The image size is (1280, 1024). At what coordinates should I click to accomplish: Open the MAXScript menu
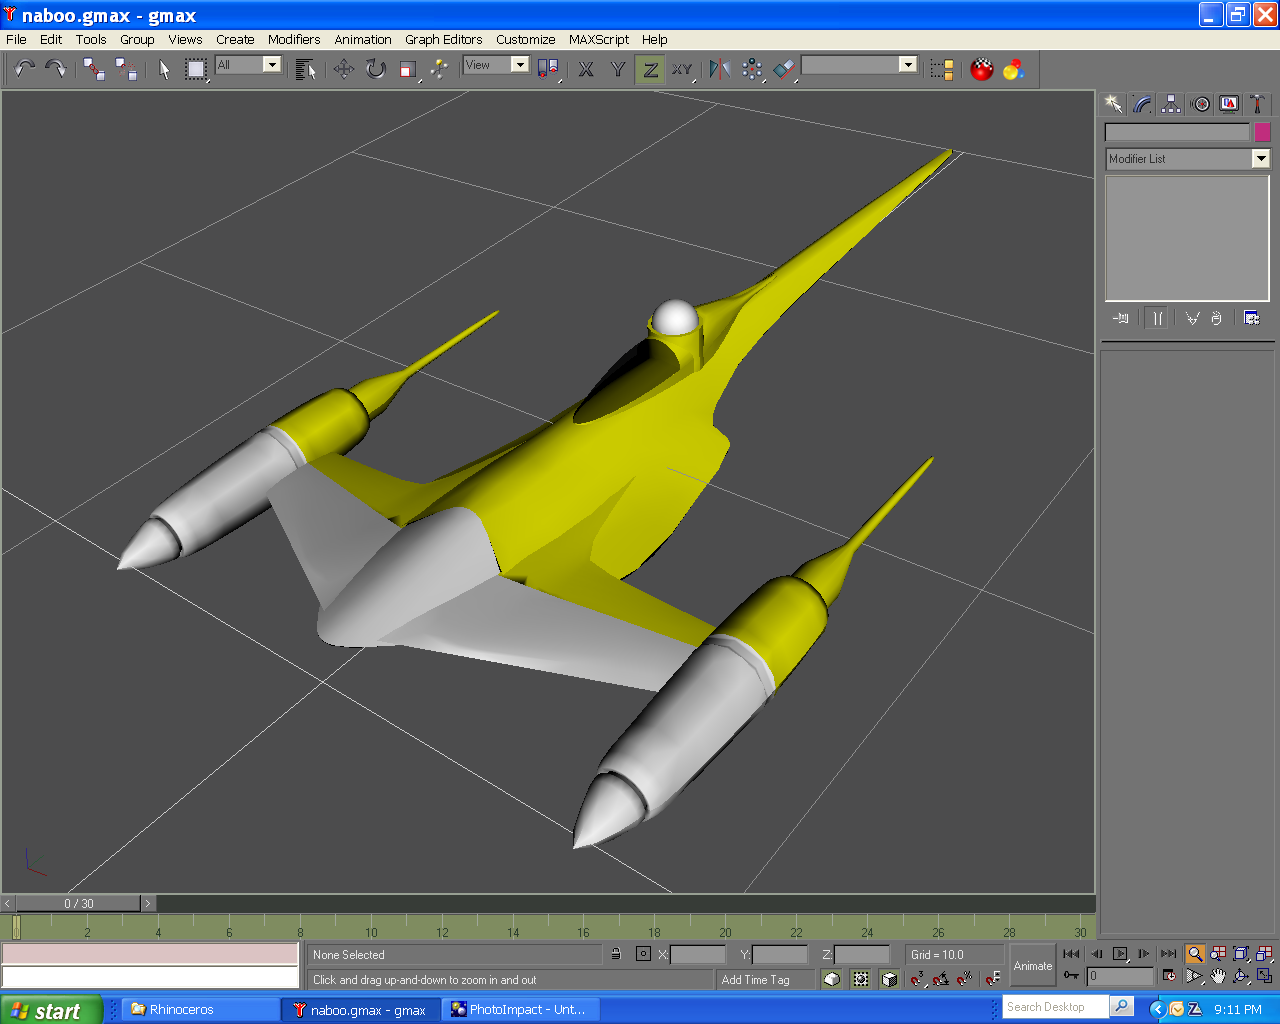click(599, 40)
